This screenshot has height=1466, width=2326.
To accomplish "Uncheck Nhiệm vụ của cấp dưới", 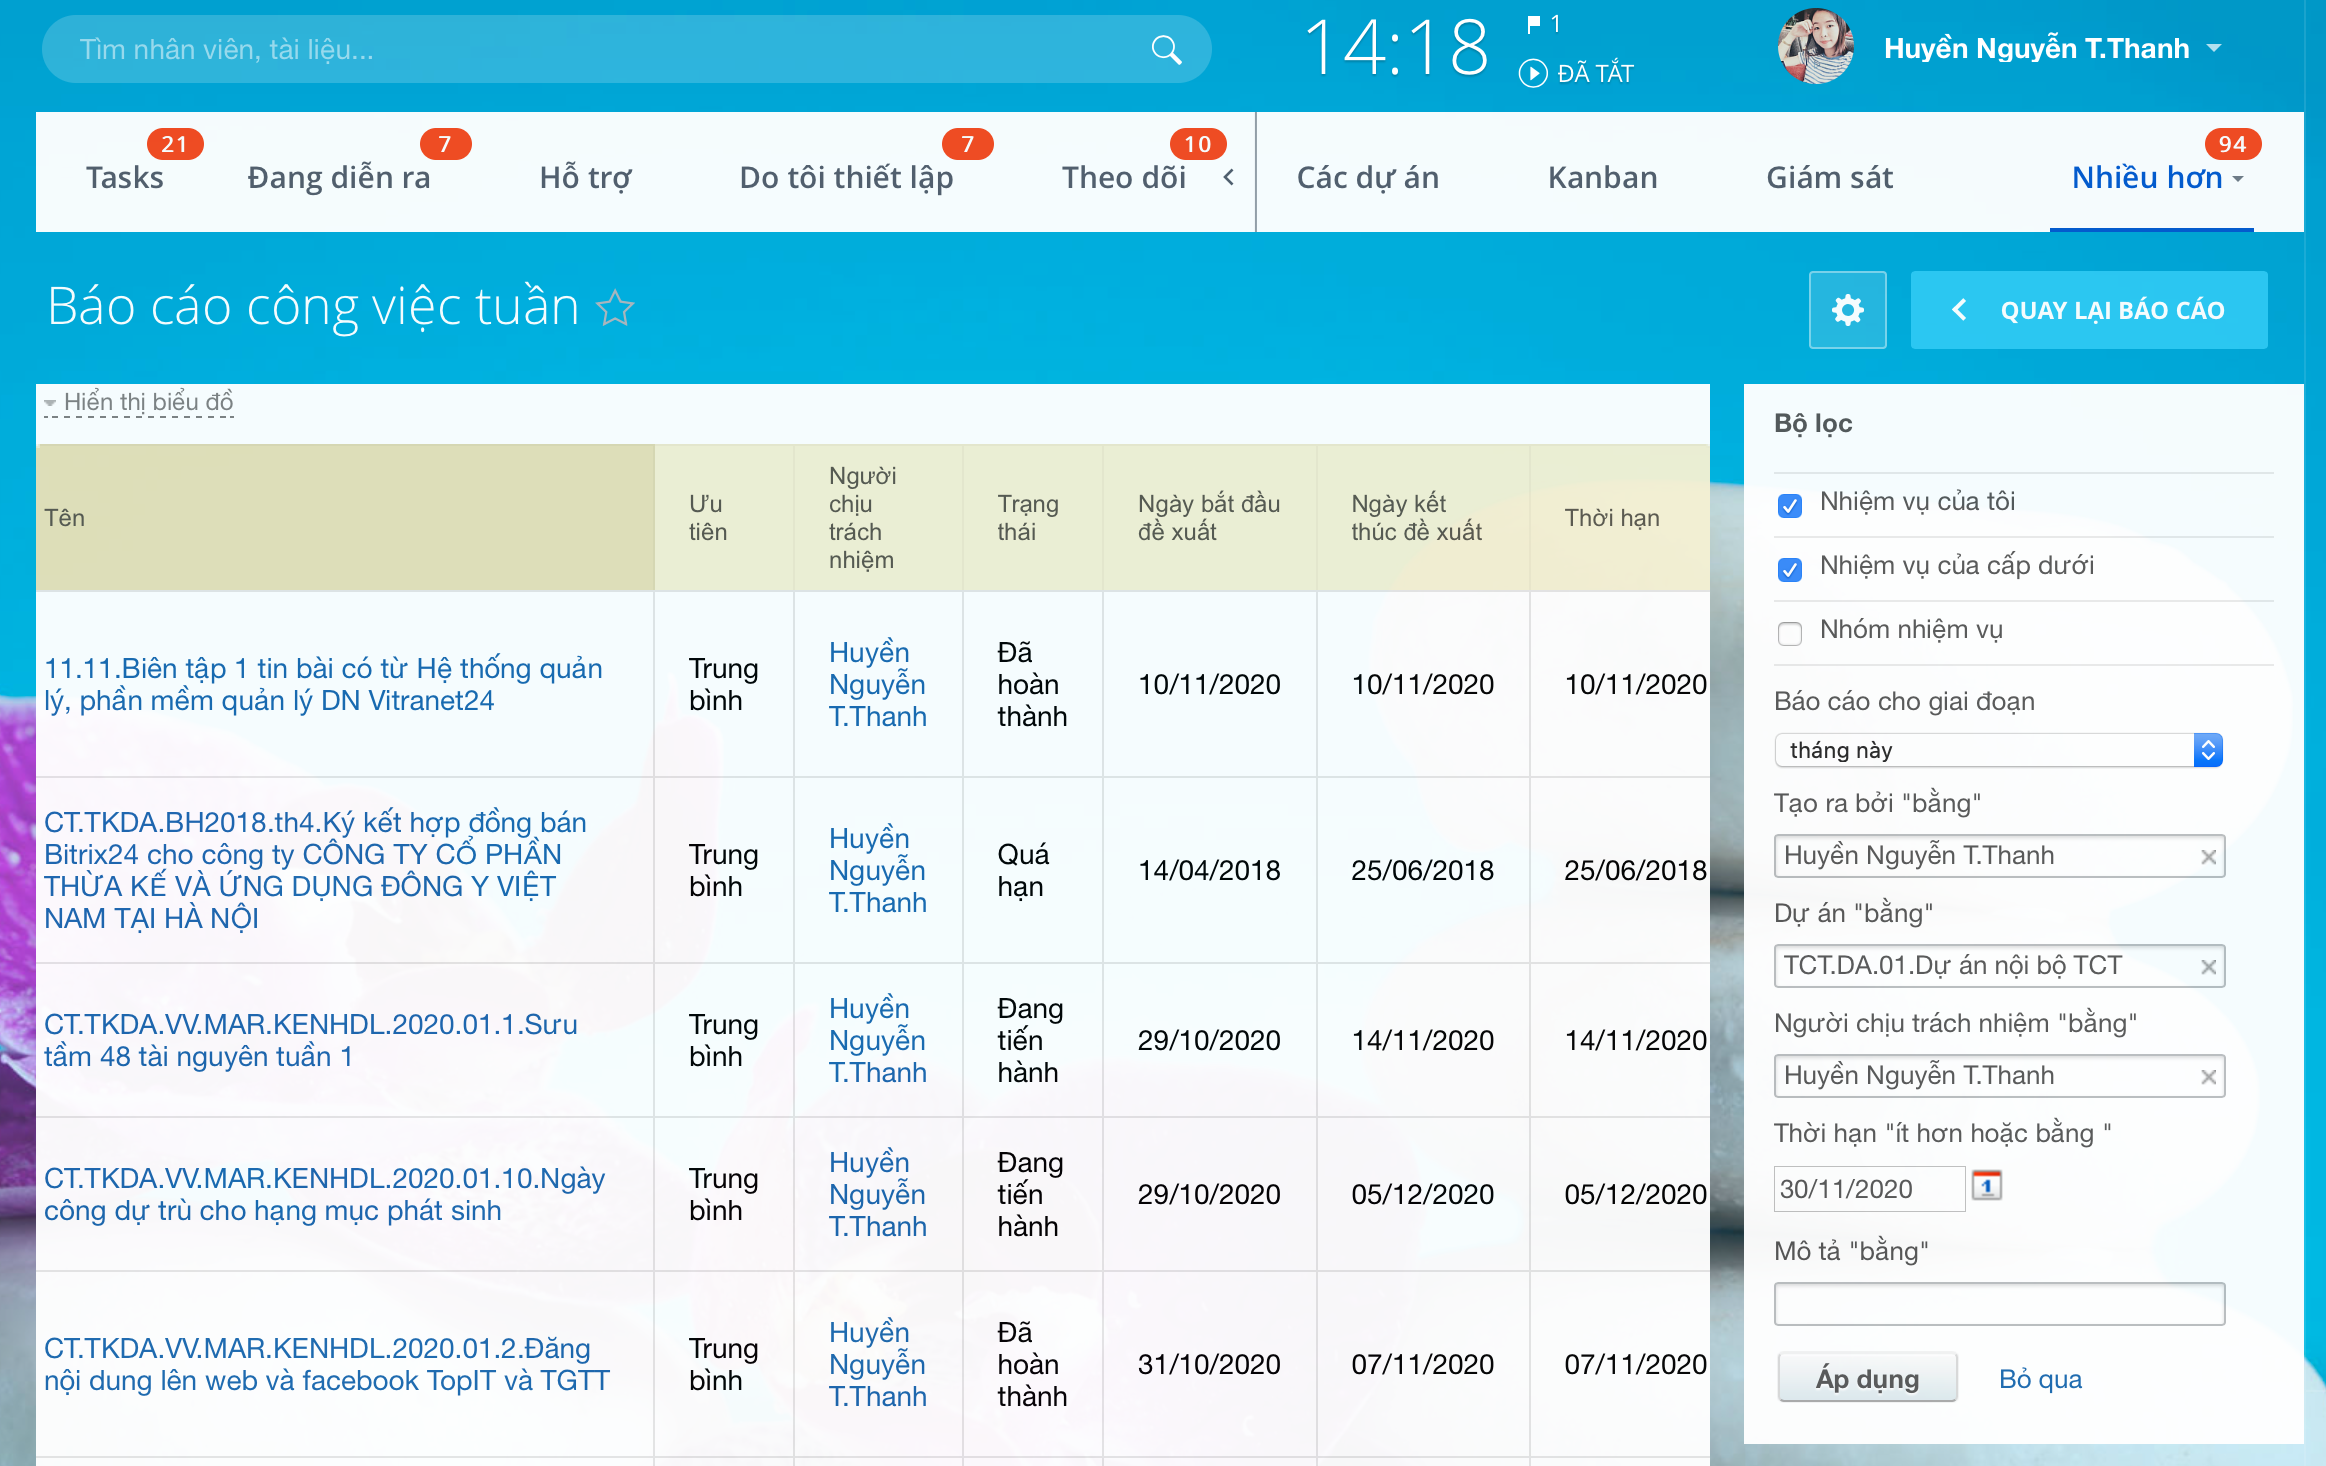I will pos(1790,569).
